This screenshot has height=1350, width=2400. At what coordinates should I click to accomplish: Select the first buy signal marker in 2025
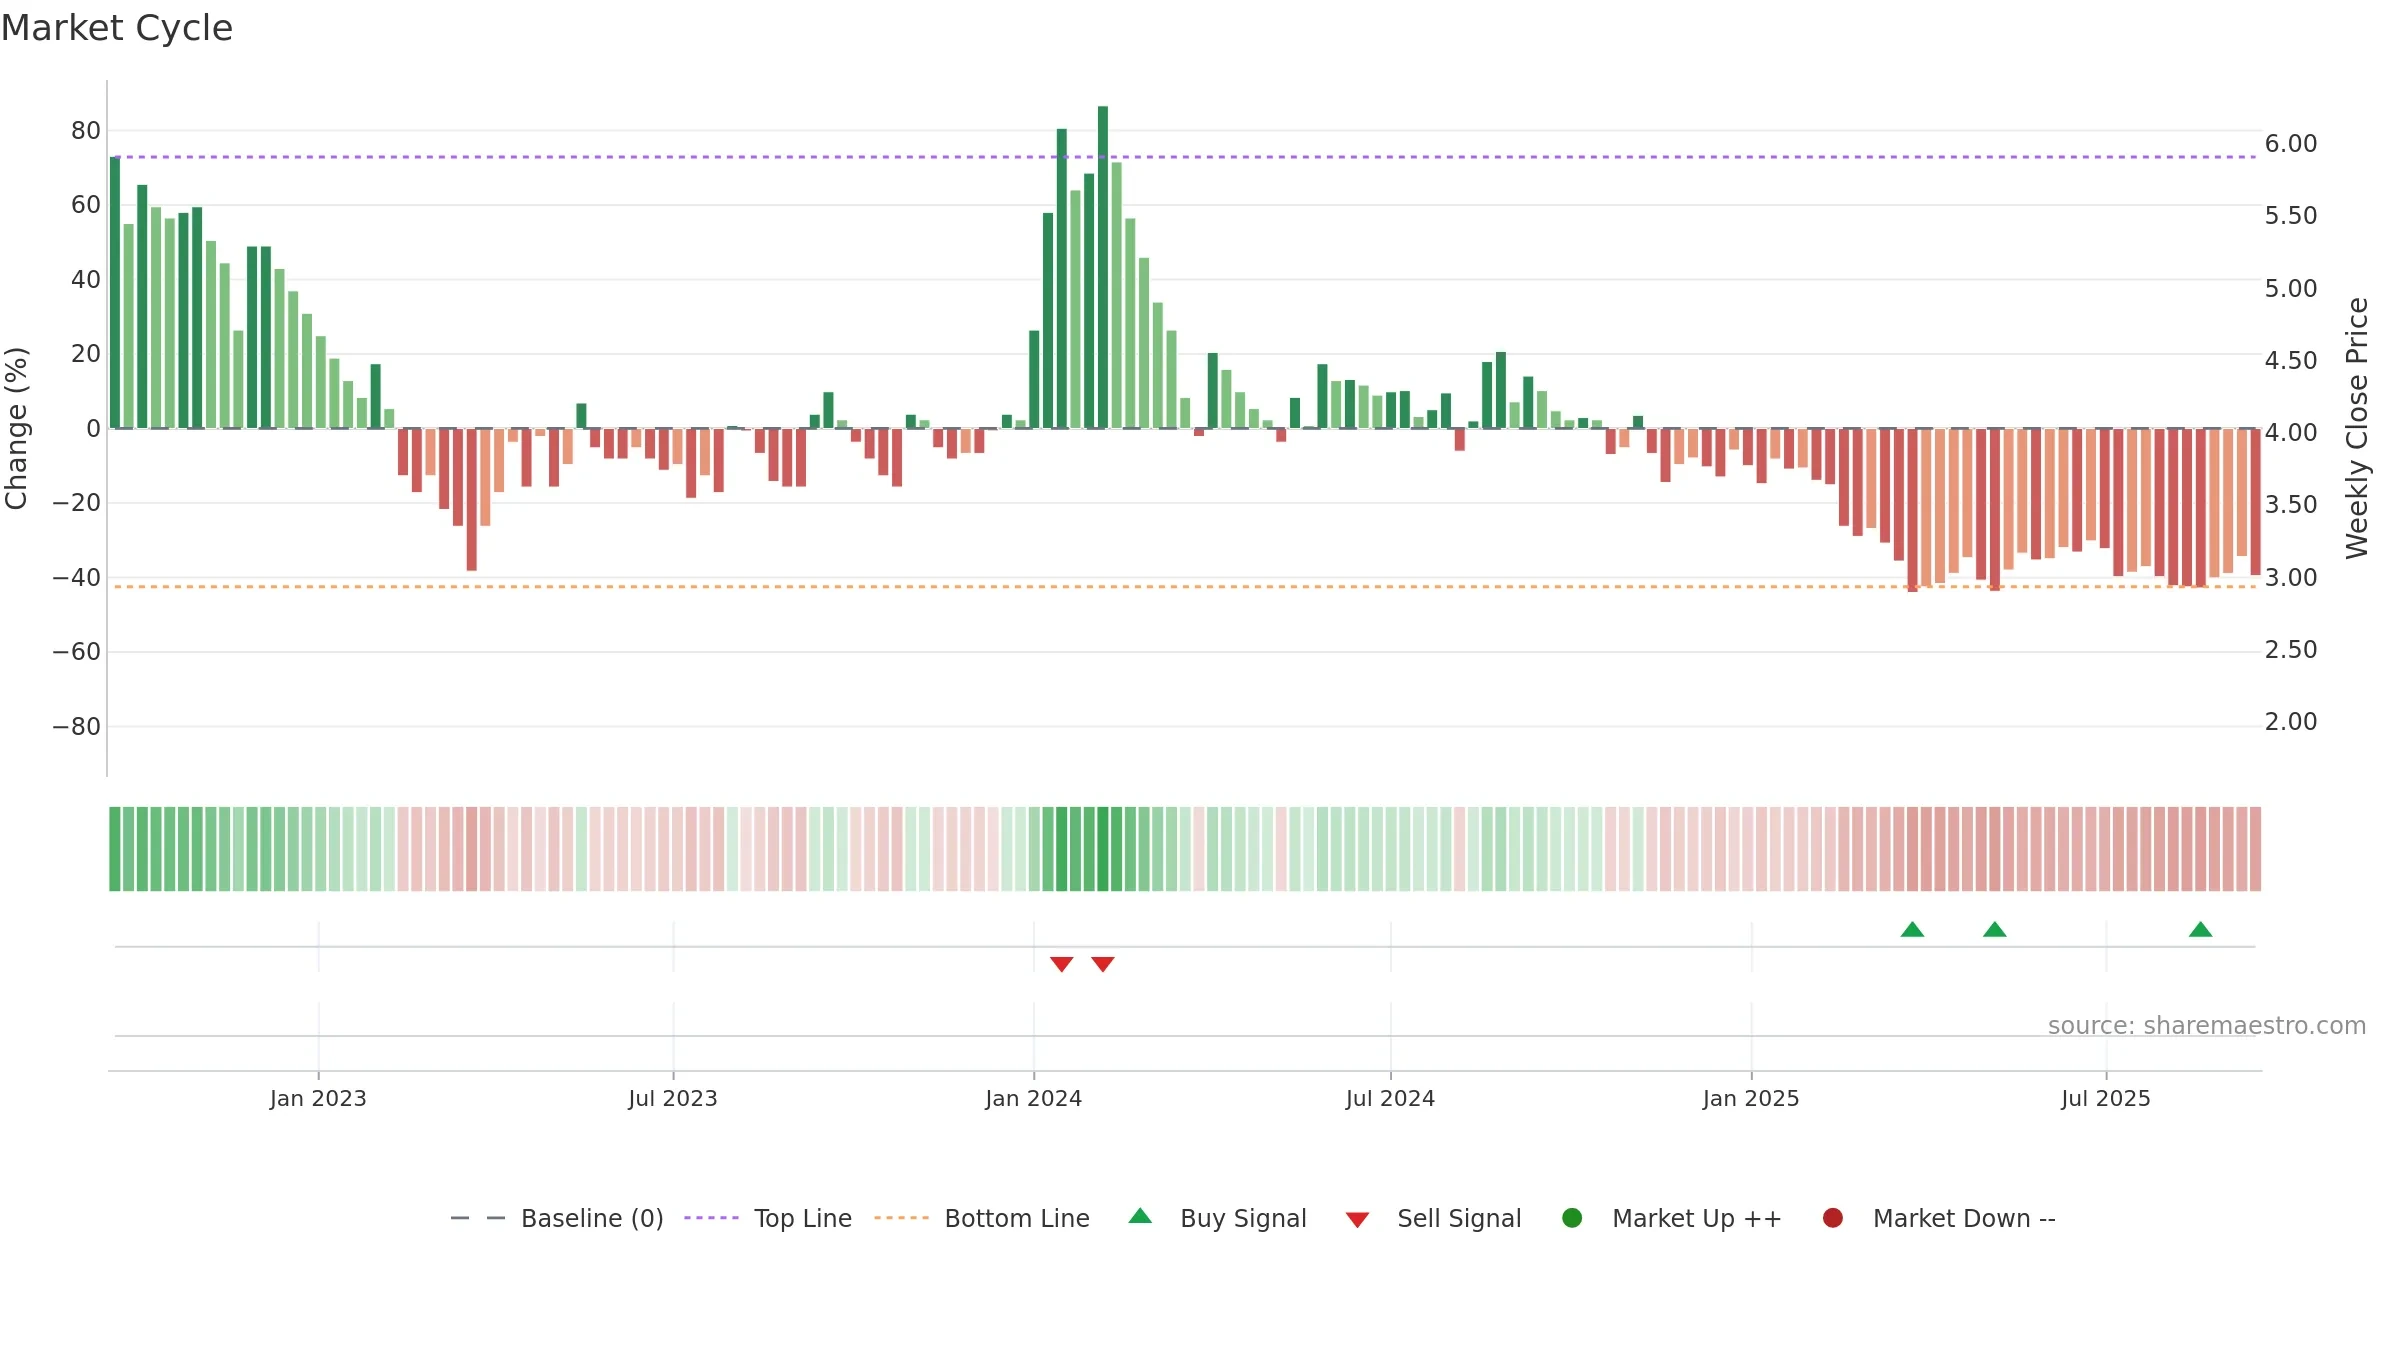pyautogui.click(x=1912, y=929)
